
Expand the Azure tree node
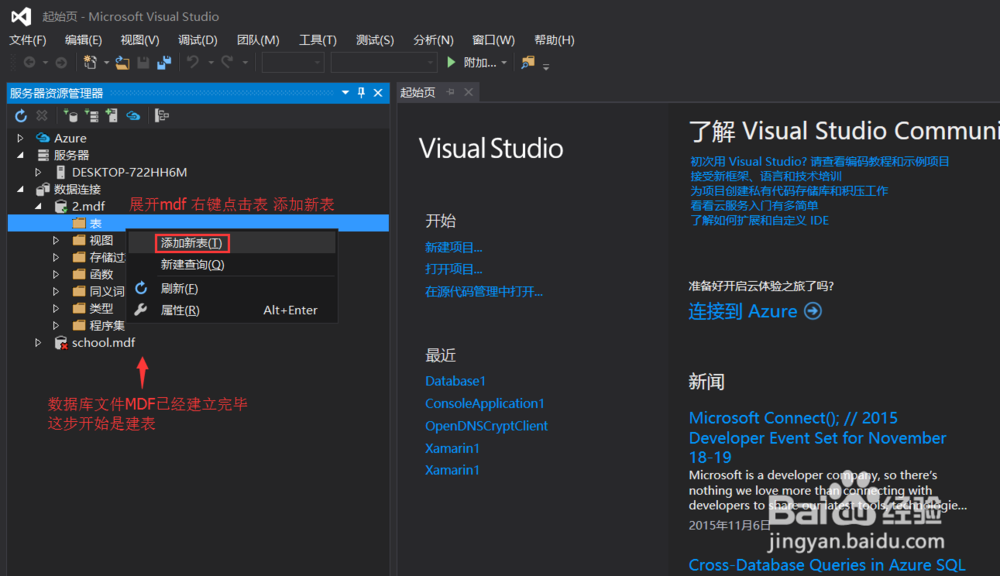coord(20,138)
